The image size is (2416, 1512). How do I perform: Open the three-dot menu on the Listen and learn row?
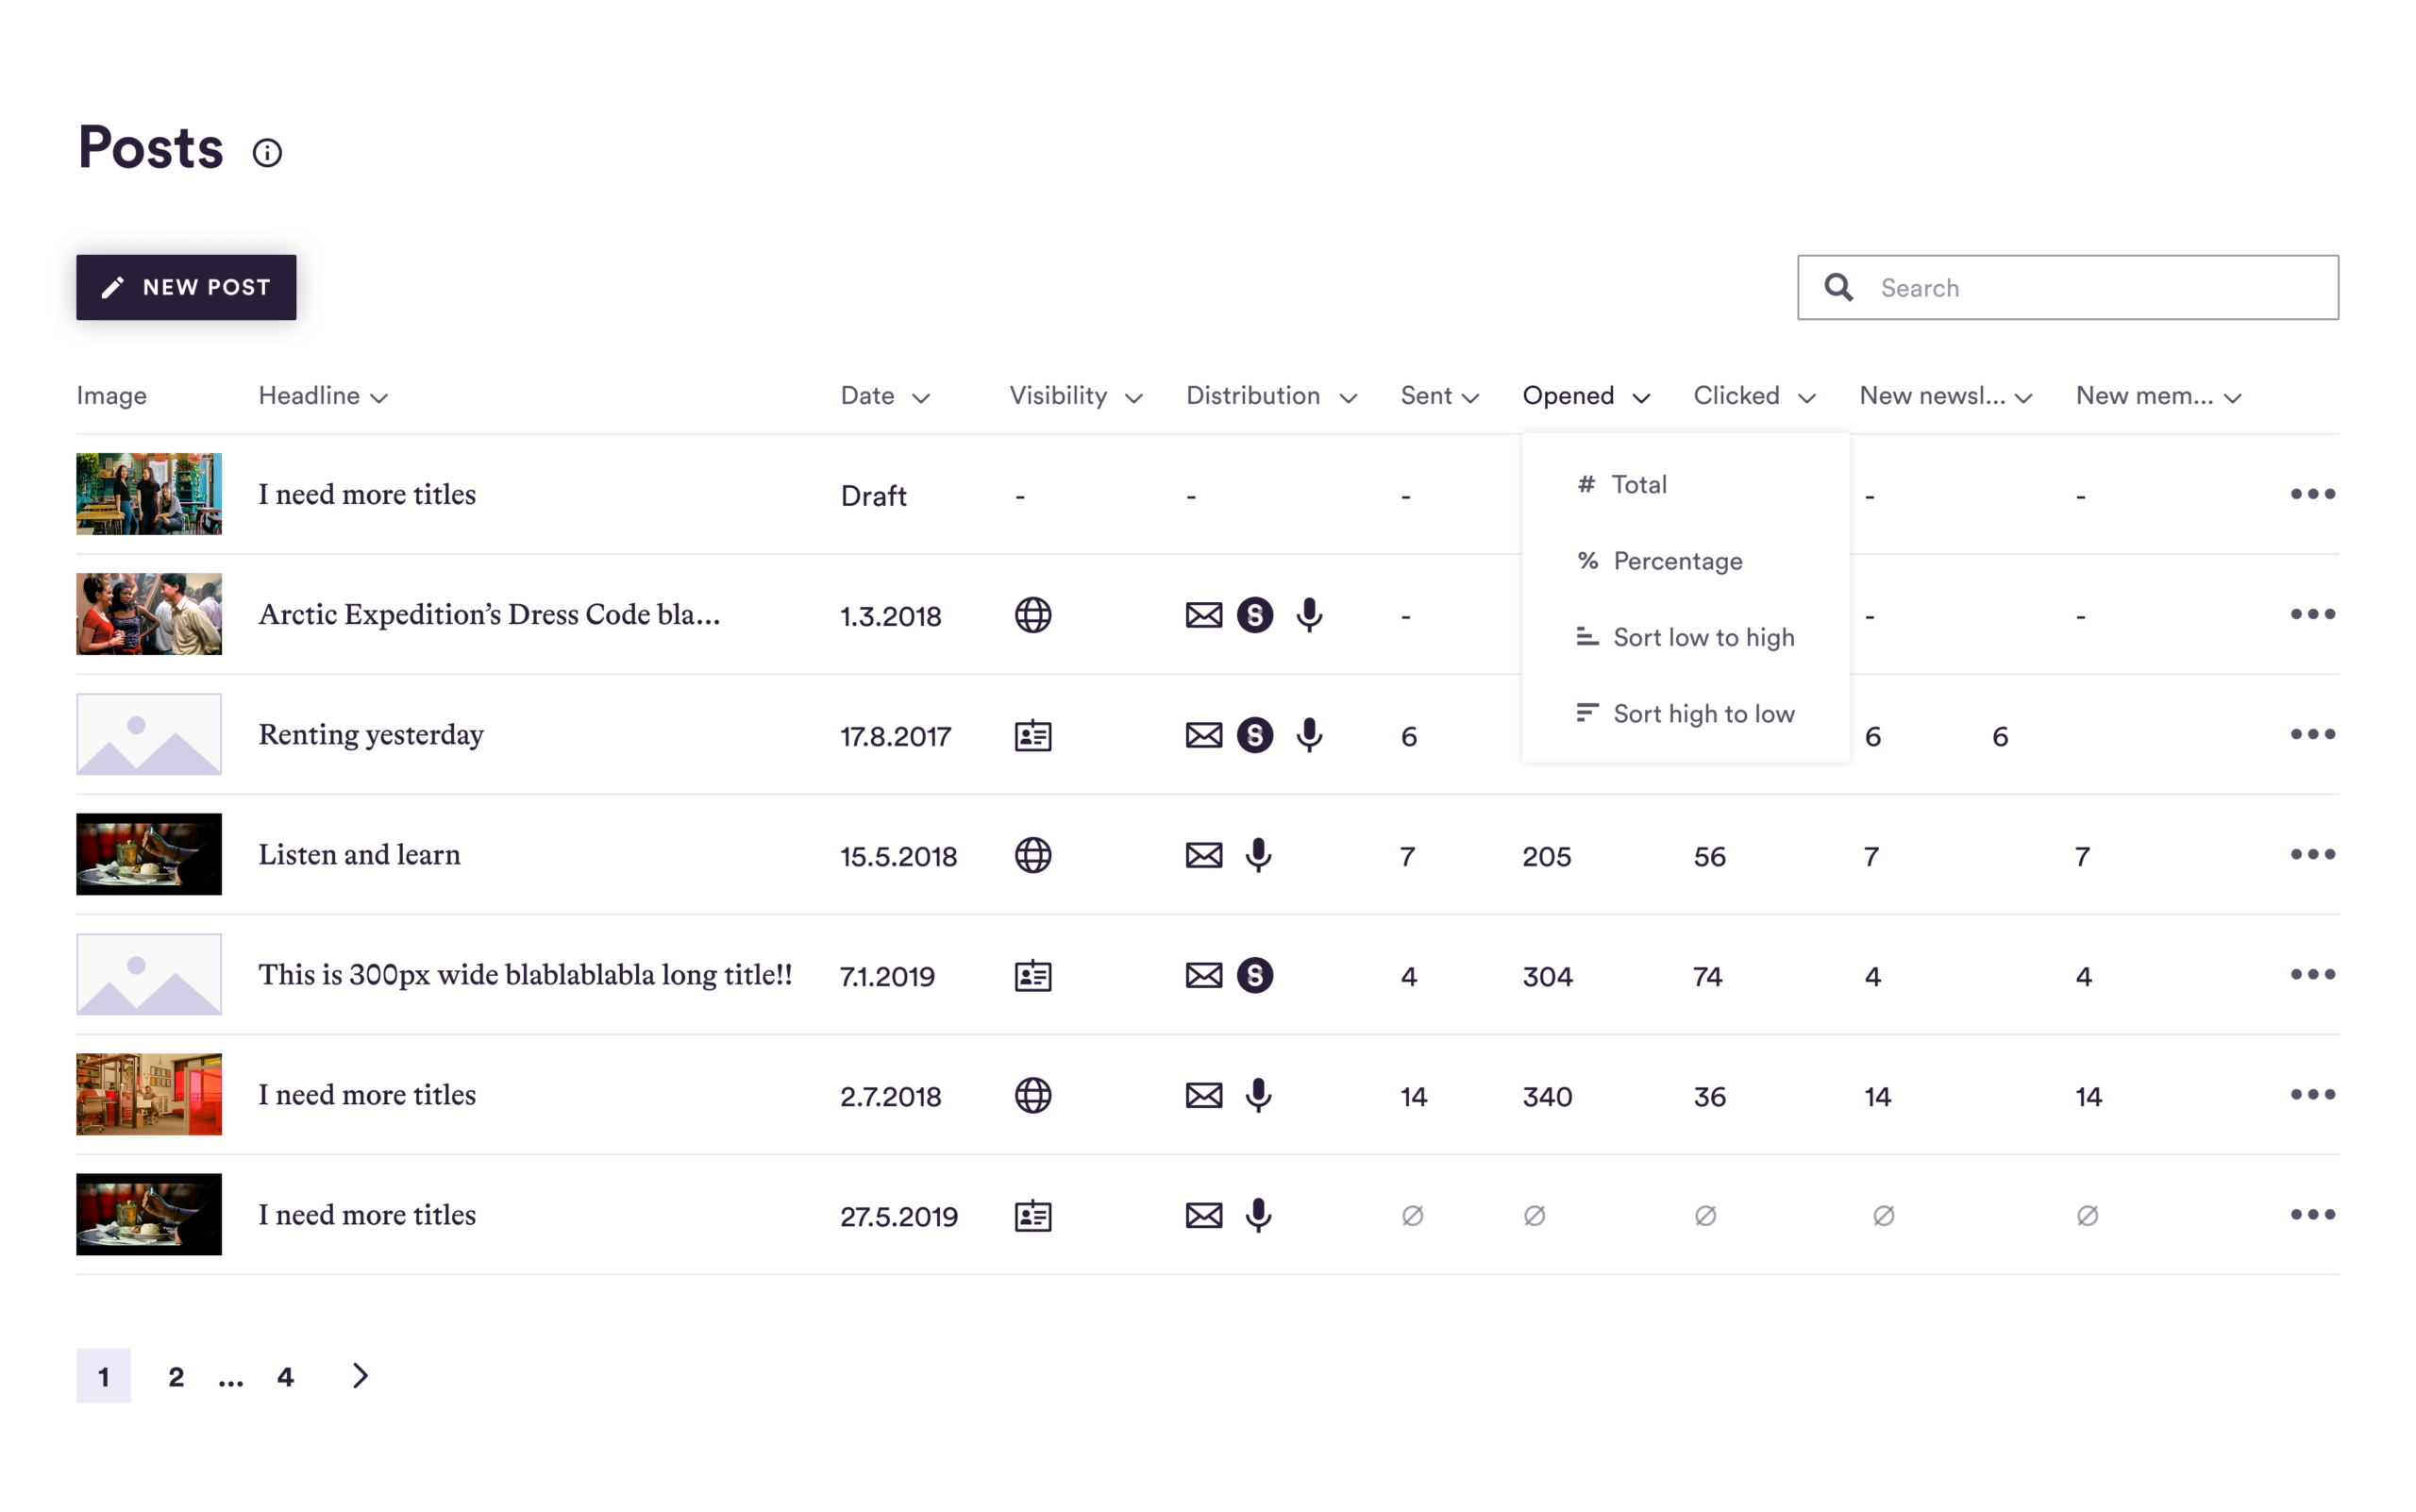click(x=2313, y=855)
